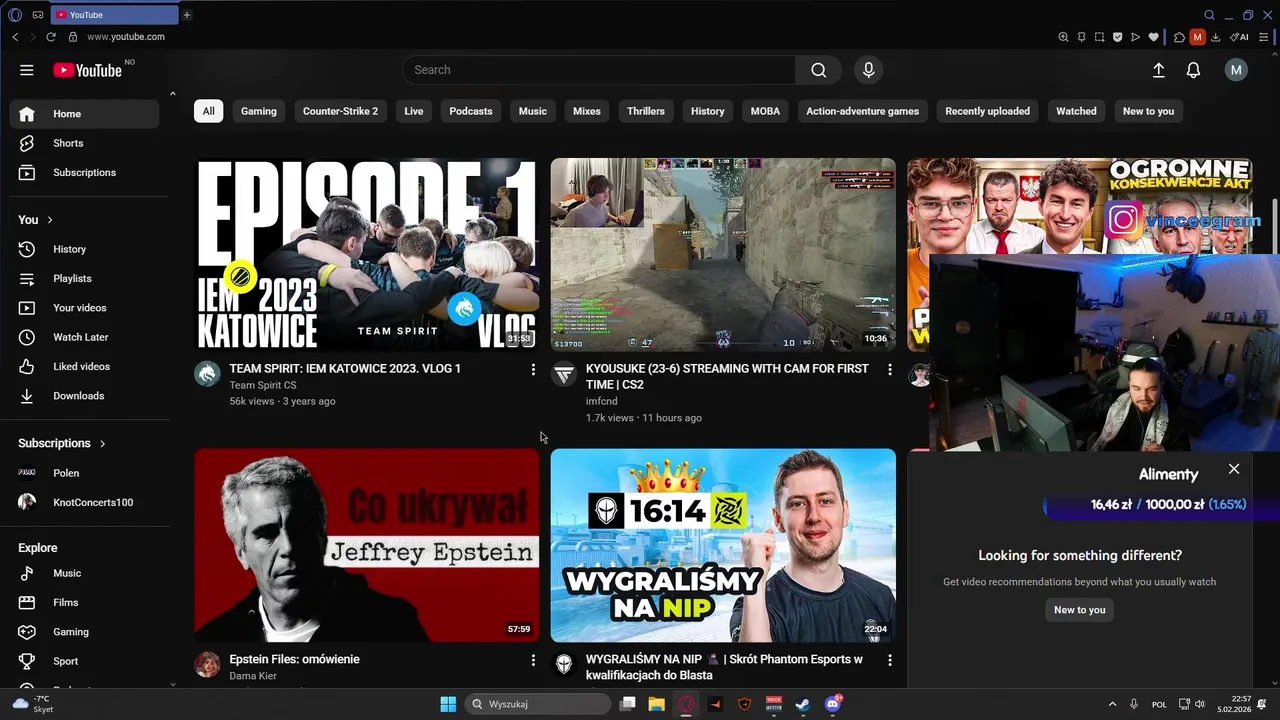The height and width of the screenshot is (720, 1280).
Task: Close the Looking for something different card
Action: [x=1234, y=469]
